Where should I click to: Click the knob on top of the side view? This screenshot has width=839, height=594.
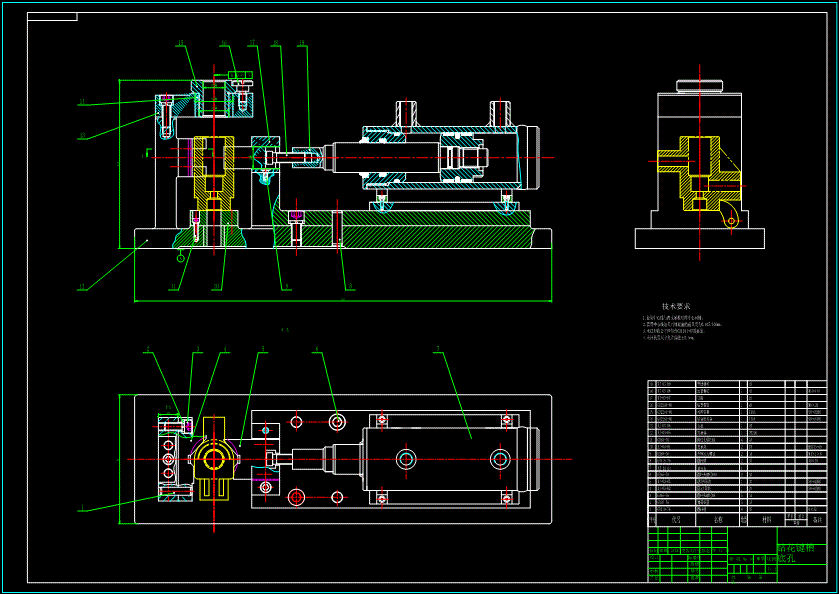tap(699, 86)
